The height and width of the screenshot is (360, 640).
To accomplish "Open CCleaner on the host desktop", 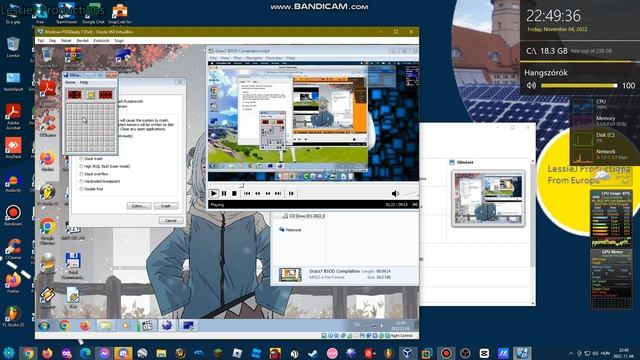I will click(x=13, y=249).
